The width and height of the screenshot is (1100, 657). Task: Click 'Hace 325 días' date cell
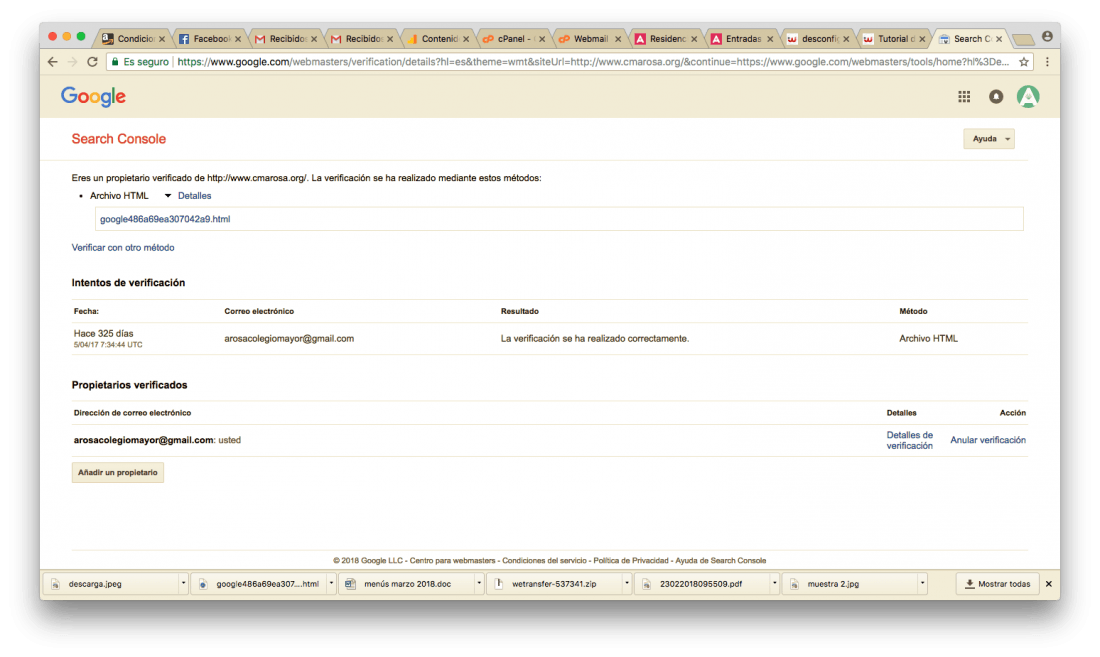coord(103,334)
